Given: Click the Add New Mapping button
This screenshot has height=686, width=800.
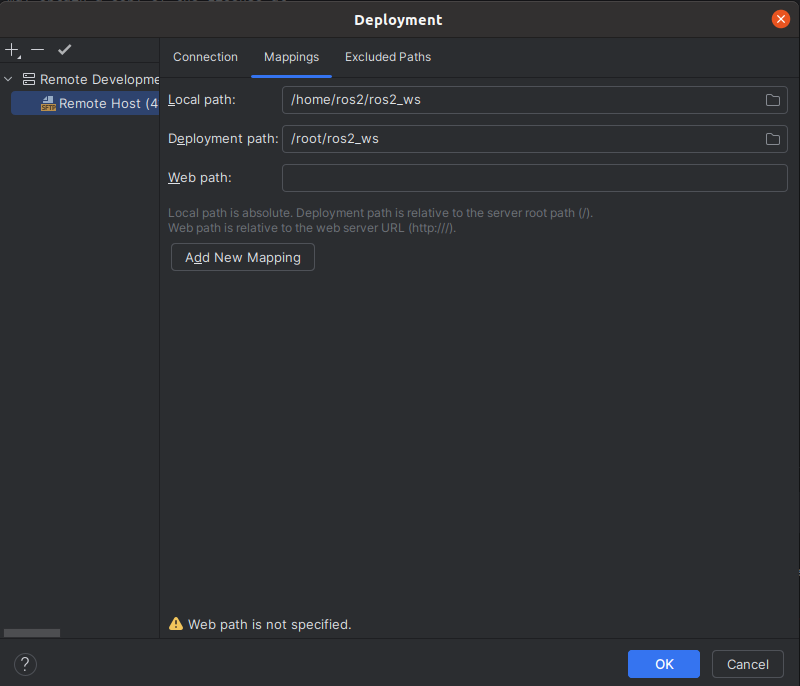Looking at the screenshot, I should click(243, 257).
